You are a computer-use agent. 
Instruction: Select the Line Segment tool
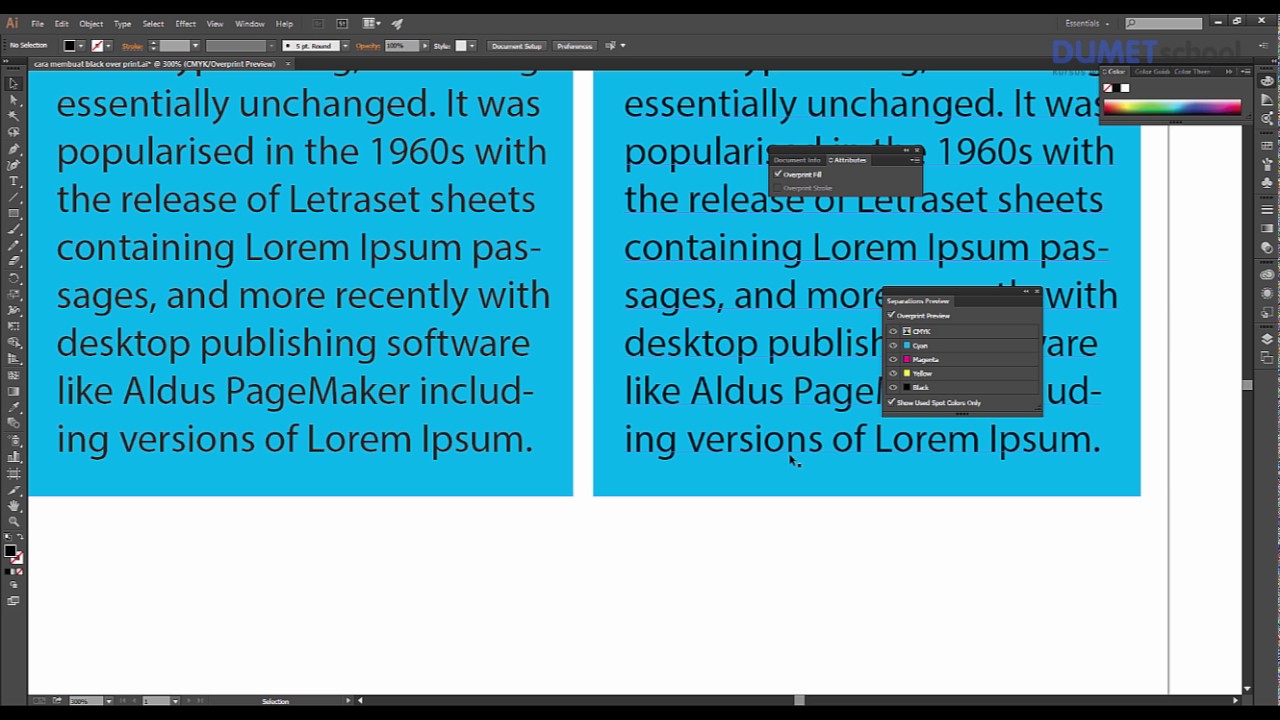click(x=13, y=197)
